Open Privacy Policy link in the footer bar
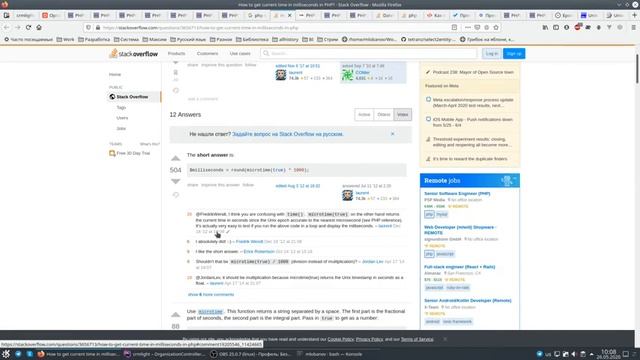 [x=369, y=339]
